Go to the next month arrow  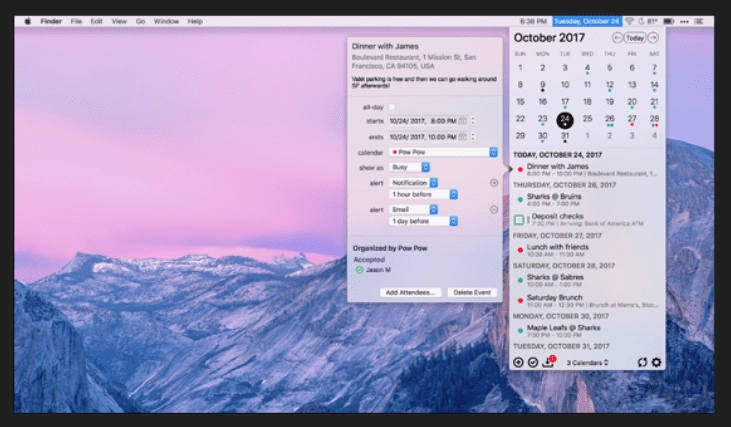click(653, 38)
